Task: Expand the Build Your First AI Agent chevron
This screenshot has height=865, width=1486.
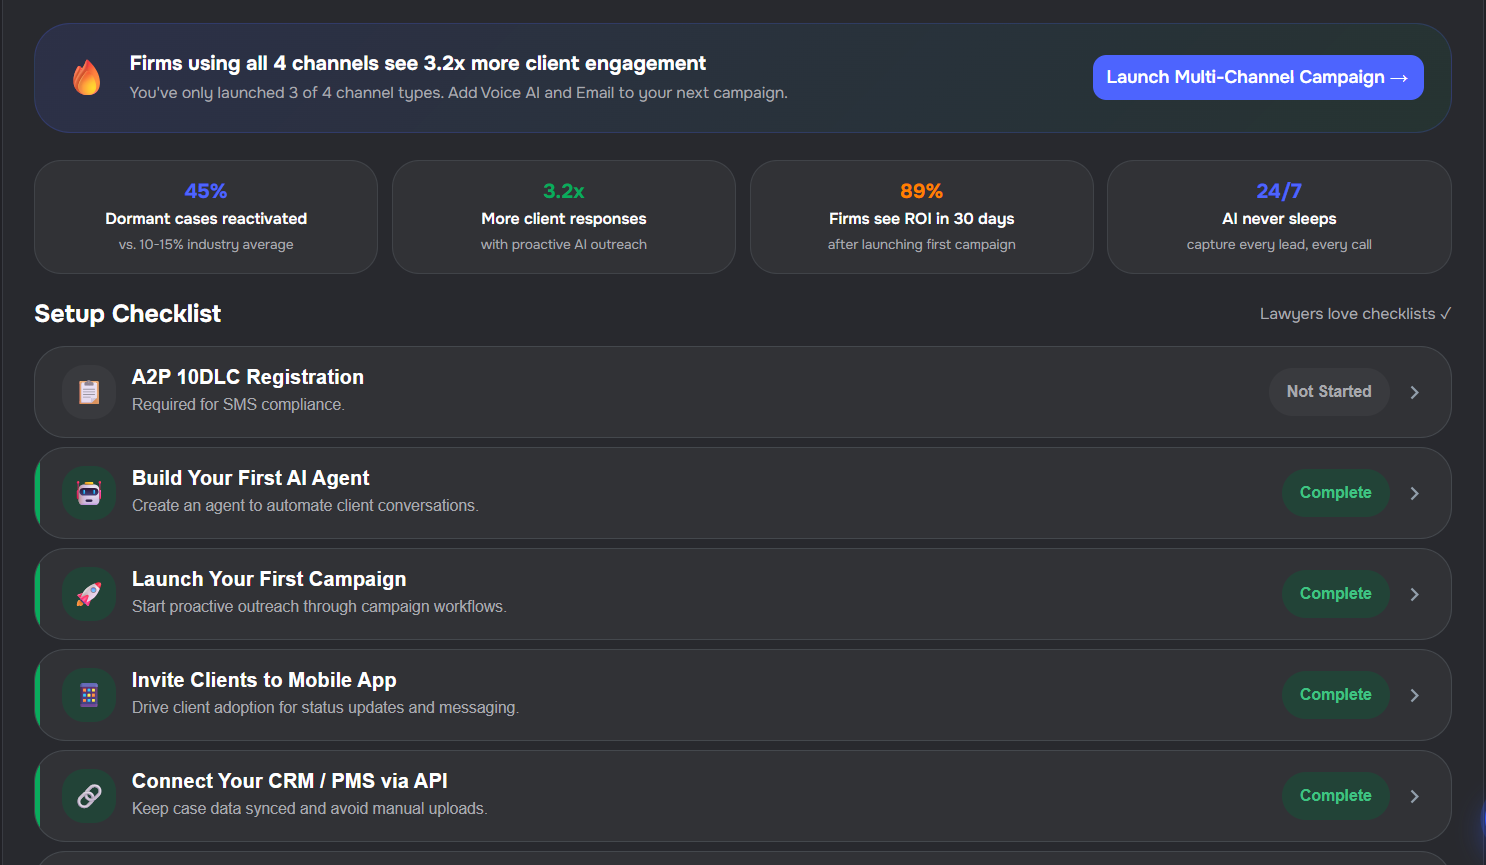Action: point(1414,493)
